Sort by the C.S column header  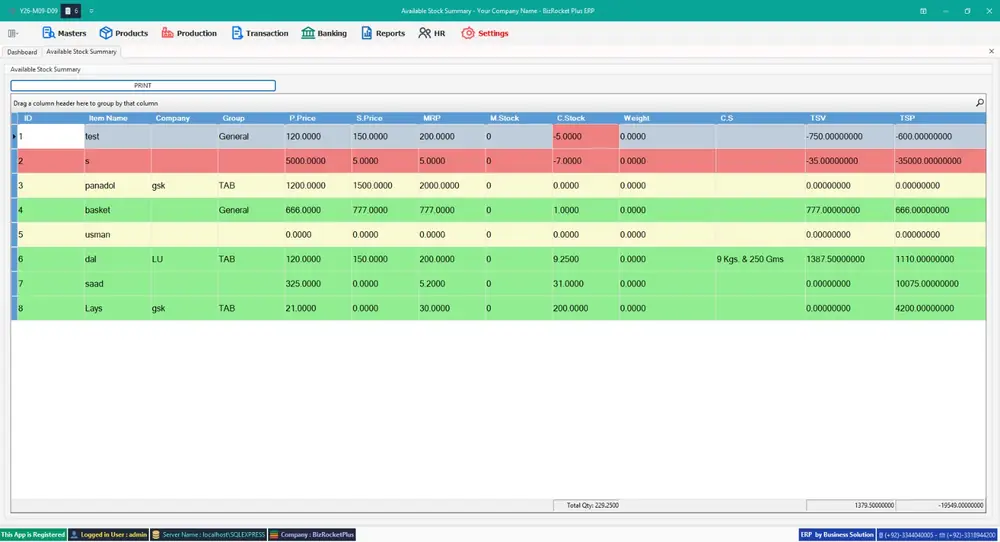760,118
